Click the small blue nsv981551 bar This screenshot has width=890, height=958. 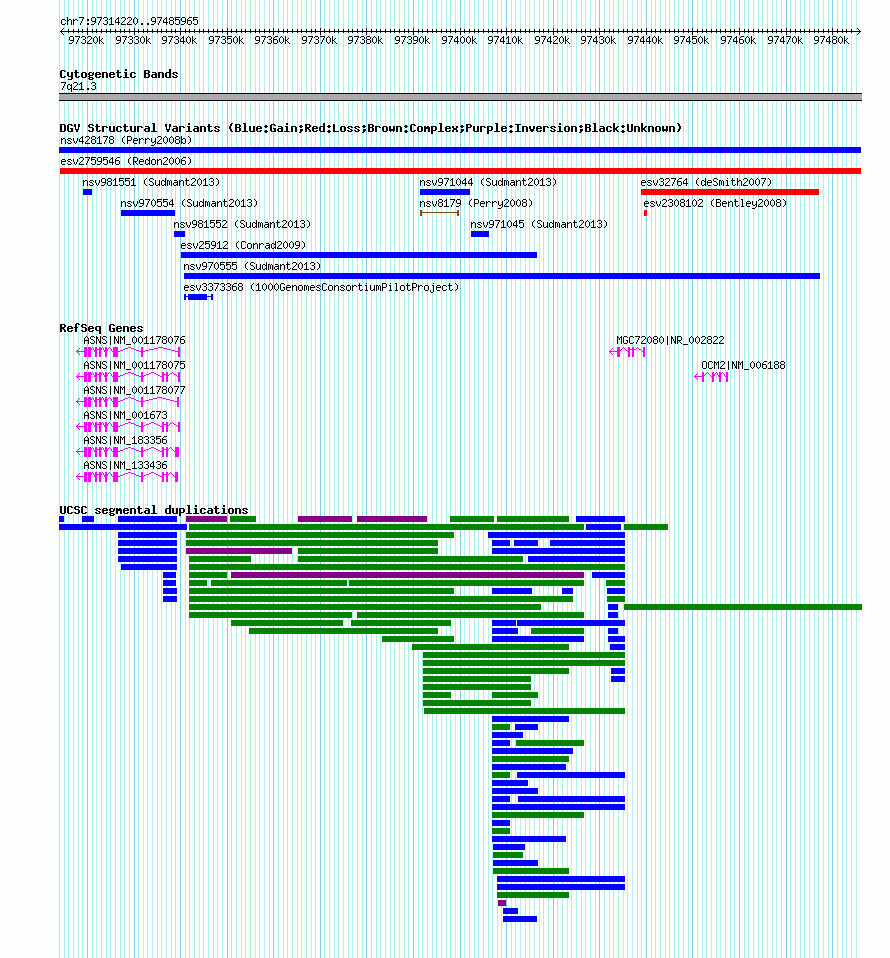[x=87, y=192]
